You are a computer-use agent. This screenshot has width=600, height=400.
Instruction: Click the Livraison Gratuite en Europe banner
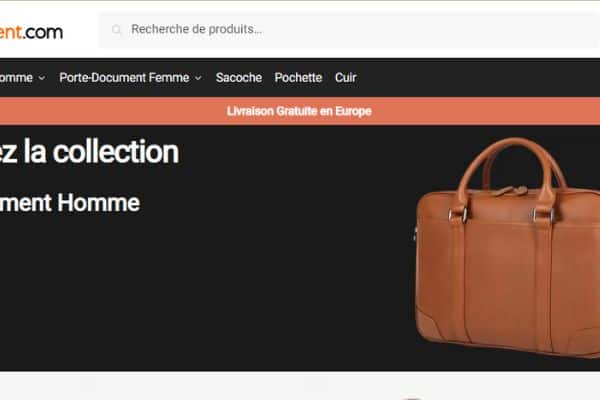299,111
